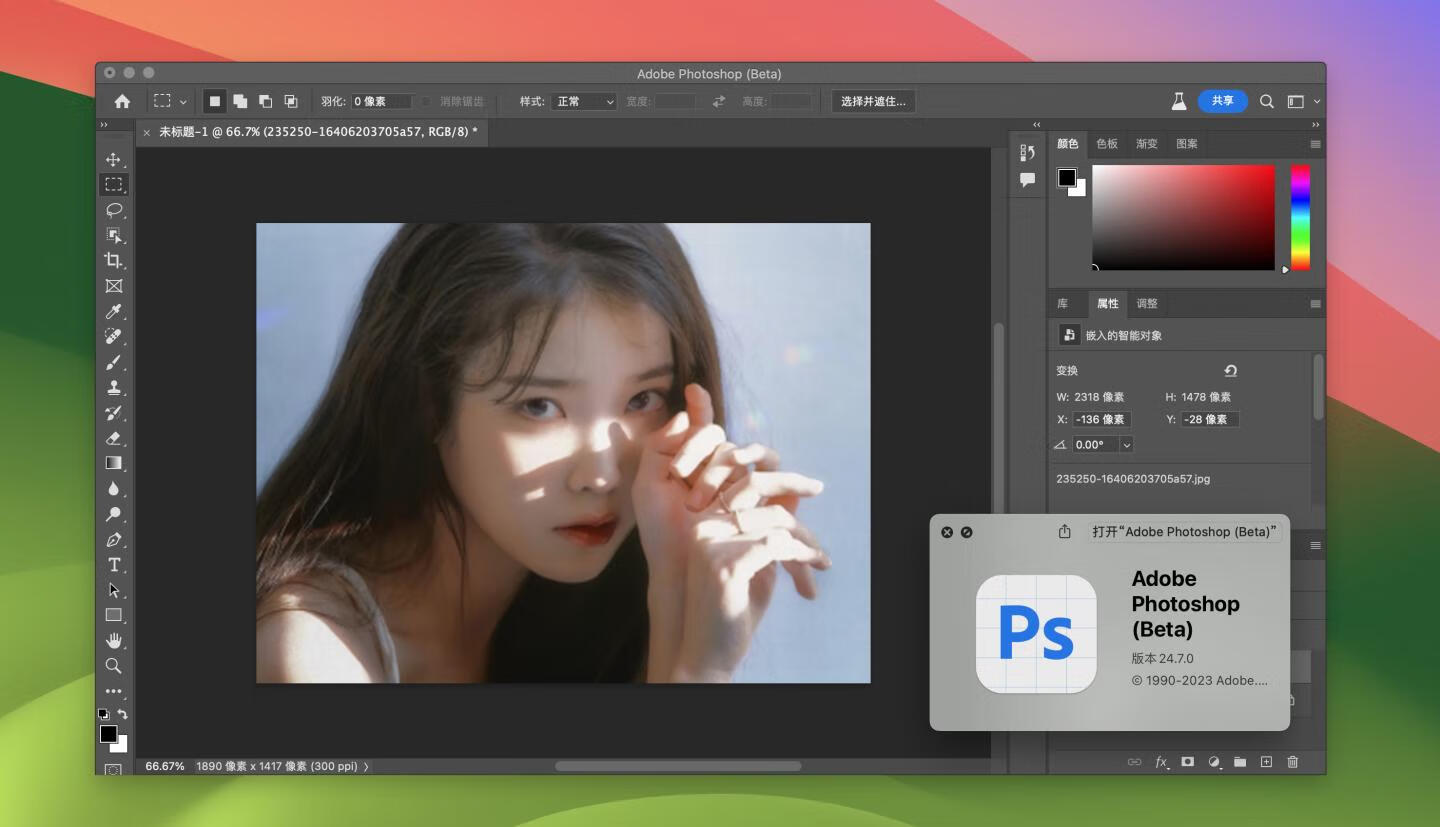Screen dimensions: 1440x827
Task: Toggle Quick Mask mode
Action: (x=113, y=769)
